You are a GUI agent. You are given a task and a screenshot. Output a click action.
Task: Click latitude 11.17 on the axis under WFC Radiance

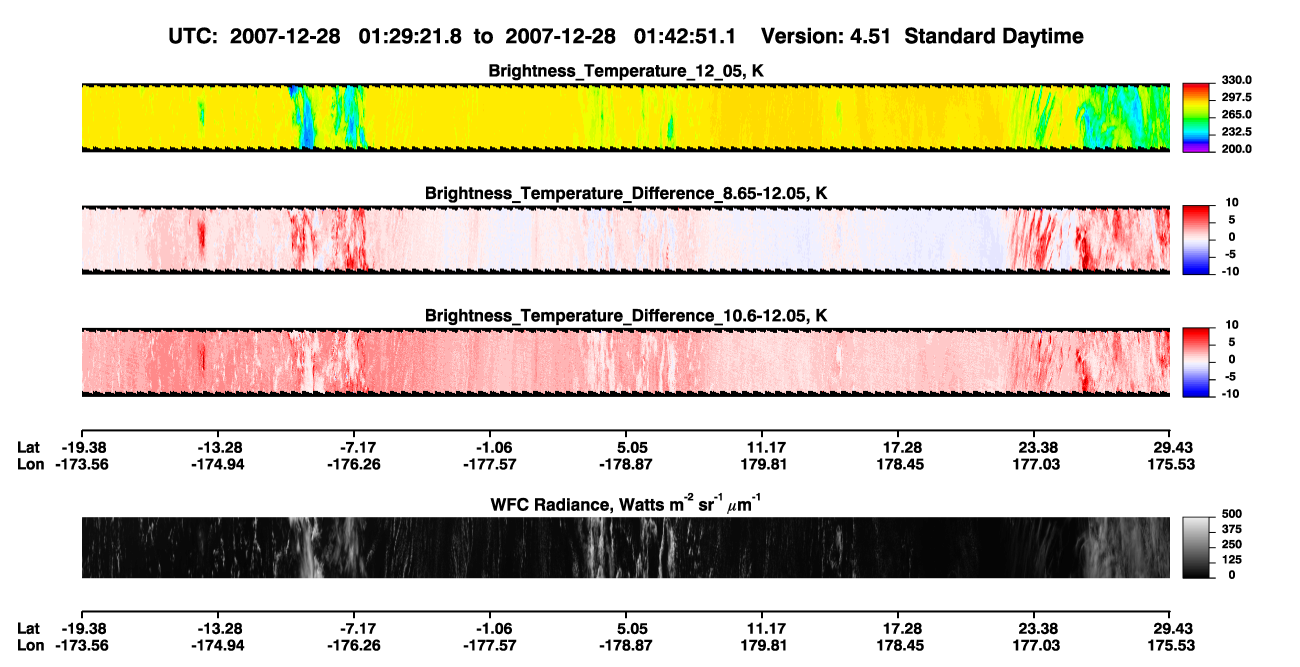pos(762,629)
